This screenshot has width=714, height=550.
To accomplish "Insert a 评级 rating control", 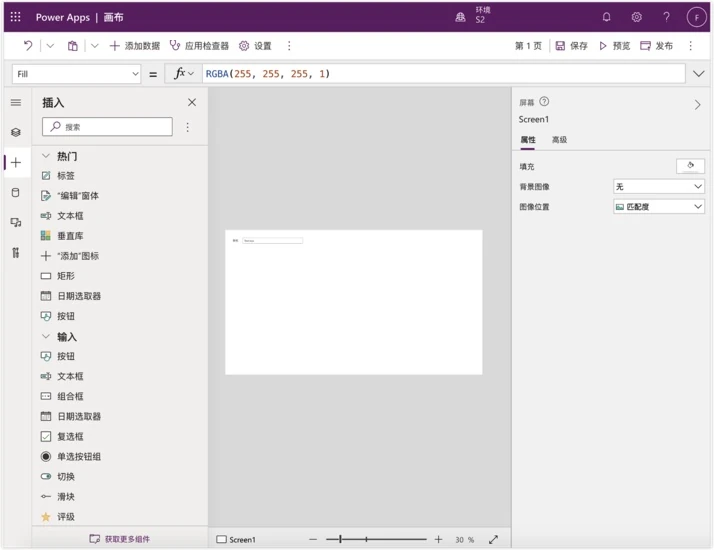I will (57, 517).
